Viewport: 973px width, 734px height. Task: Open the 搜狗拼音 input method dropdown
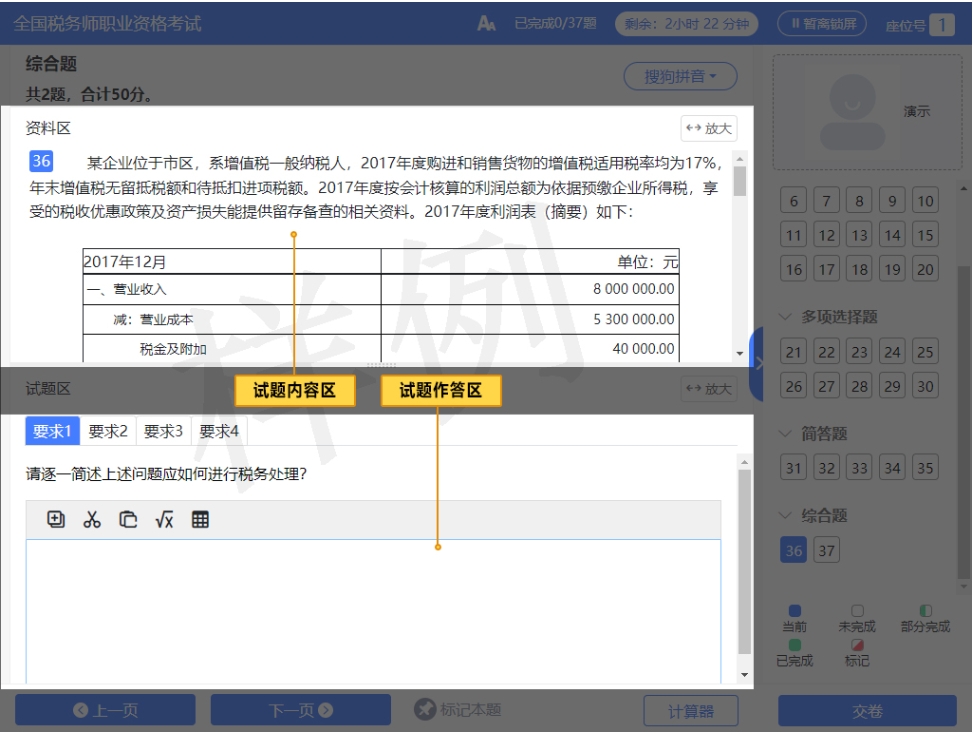coord(680,76)
